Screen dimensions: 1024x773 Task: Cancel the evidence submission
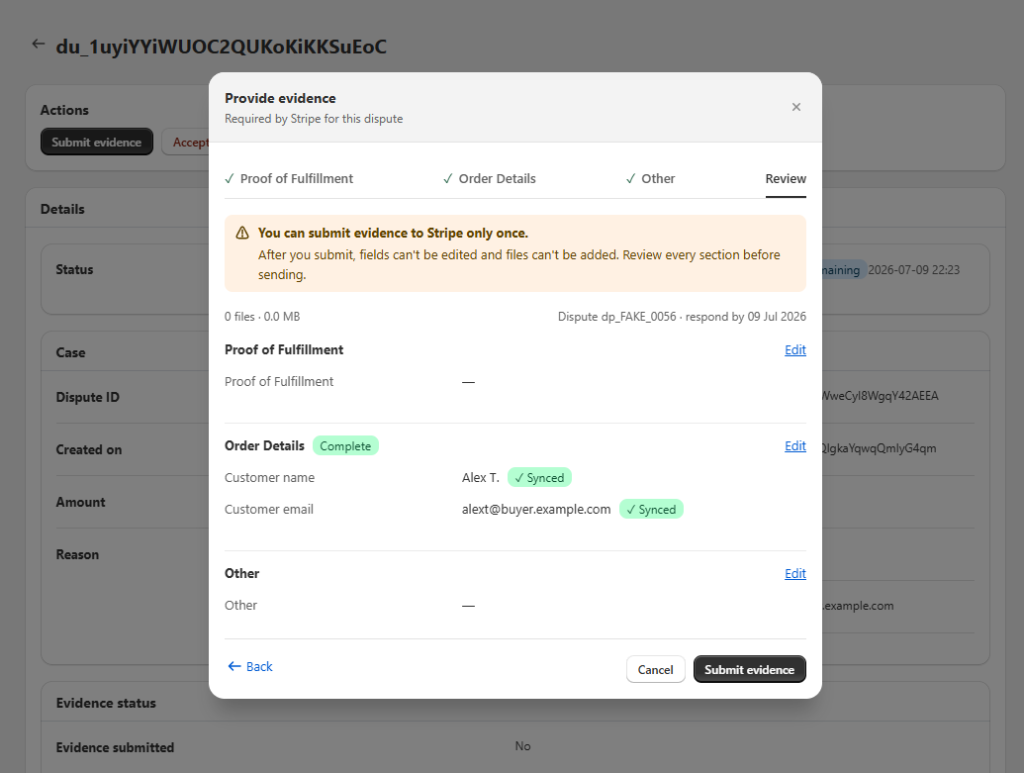pyautogui.click(x=656, y=669)
